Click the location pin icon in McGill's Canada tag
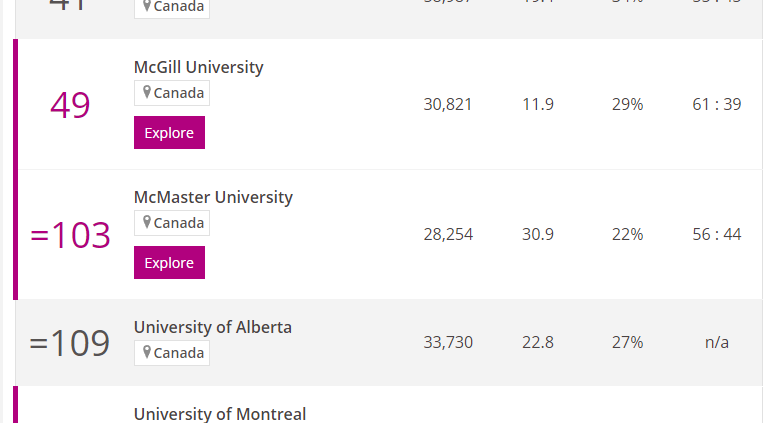Viewport: 769px width, 423px height. coord(146,92)
